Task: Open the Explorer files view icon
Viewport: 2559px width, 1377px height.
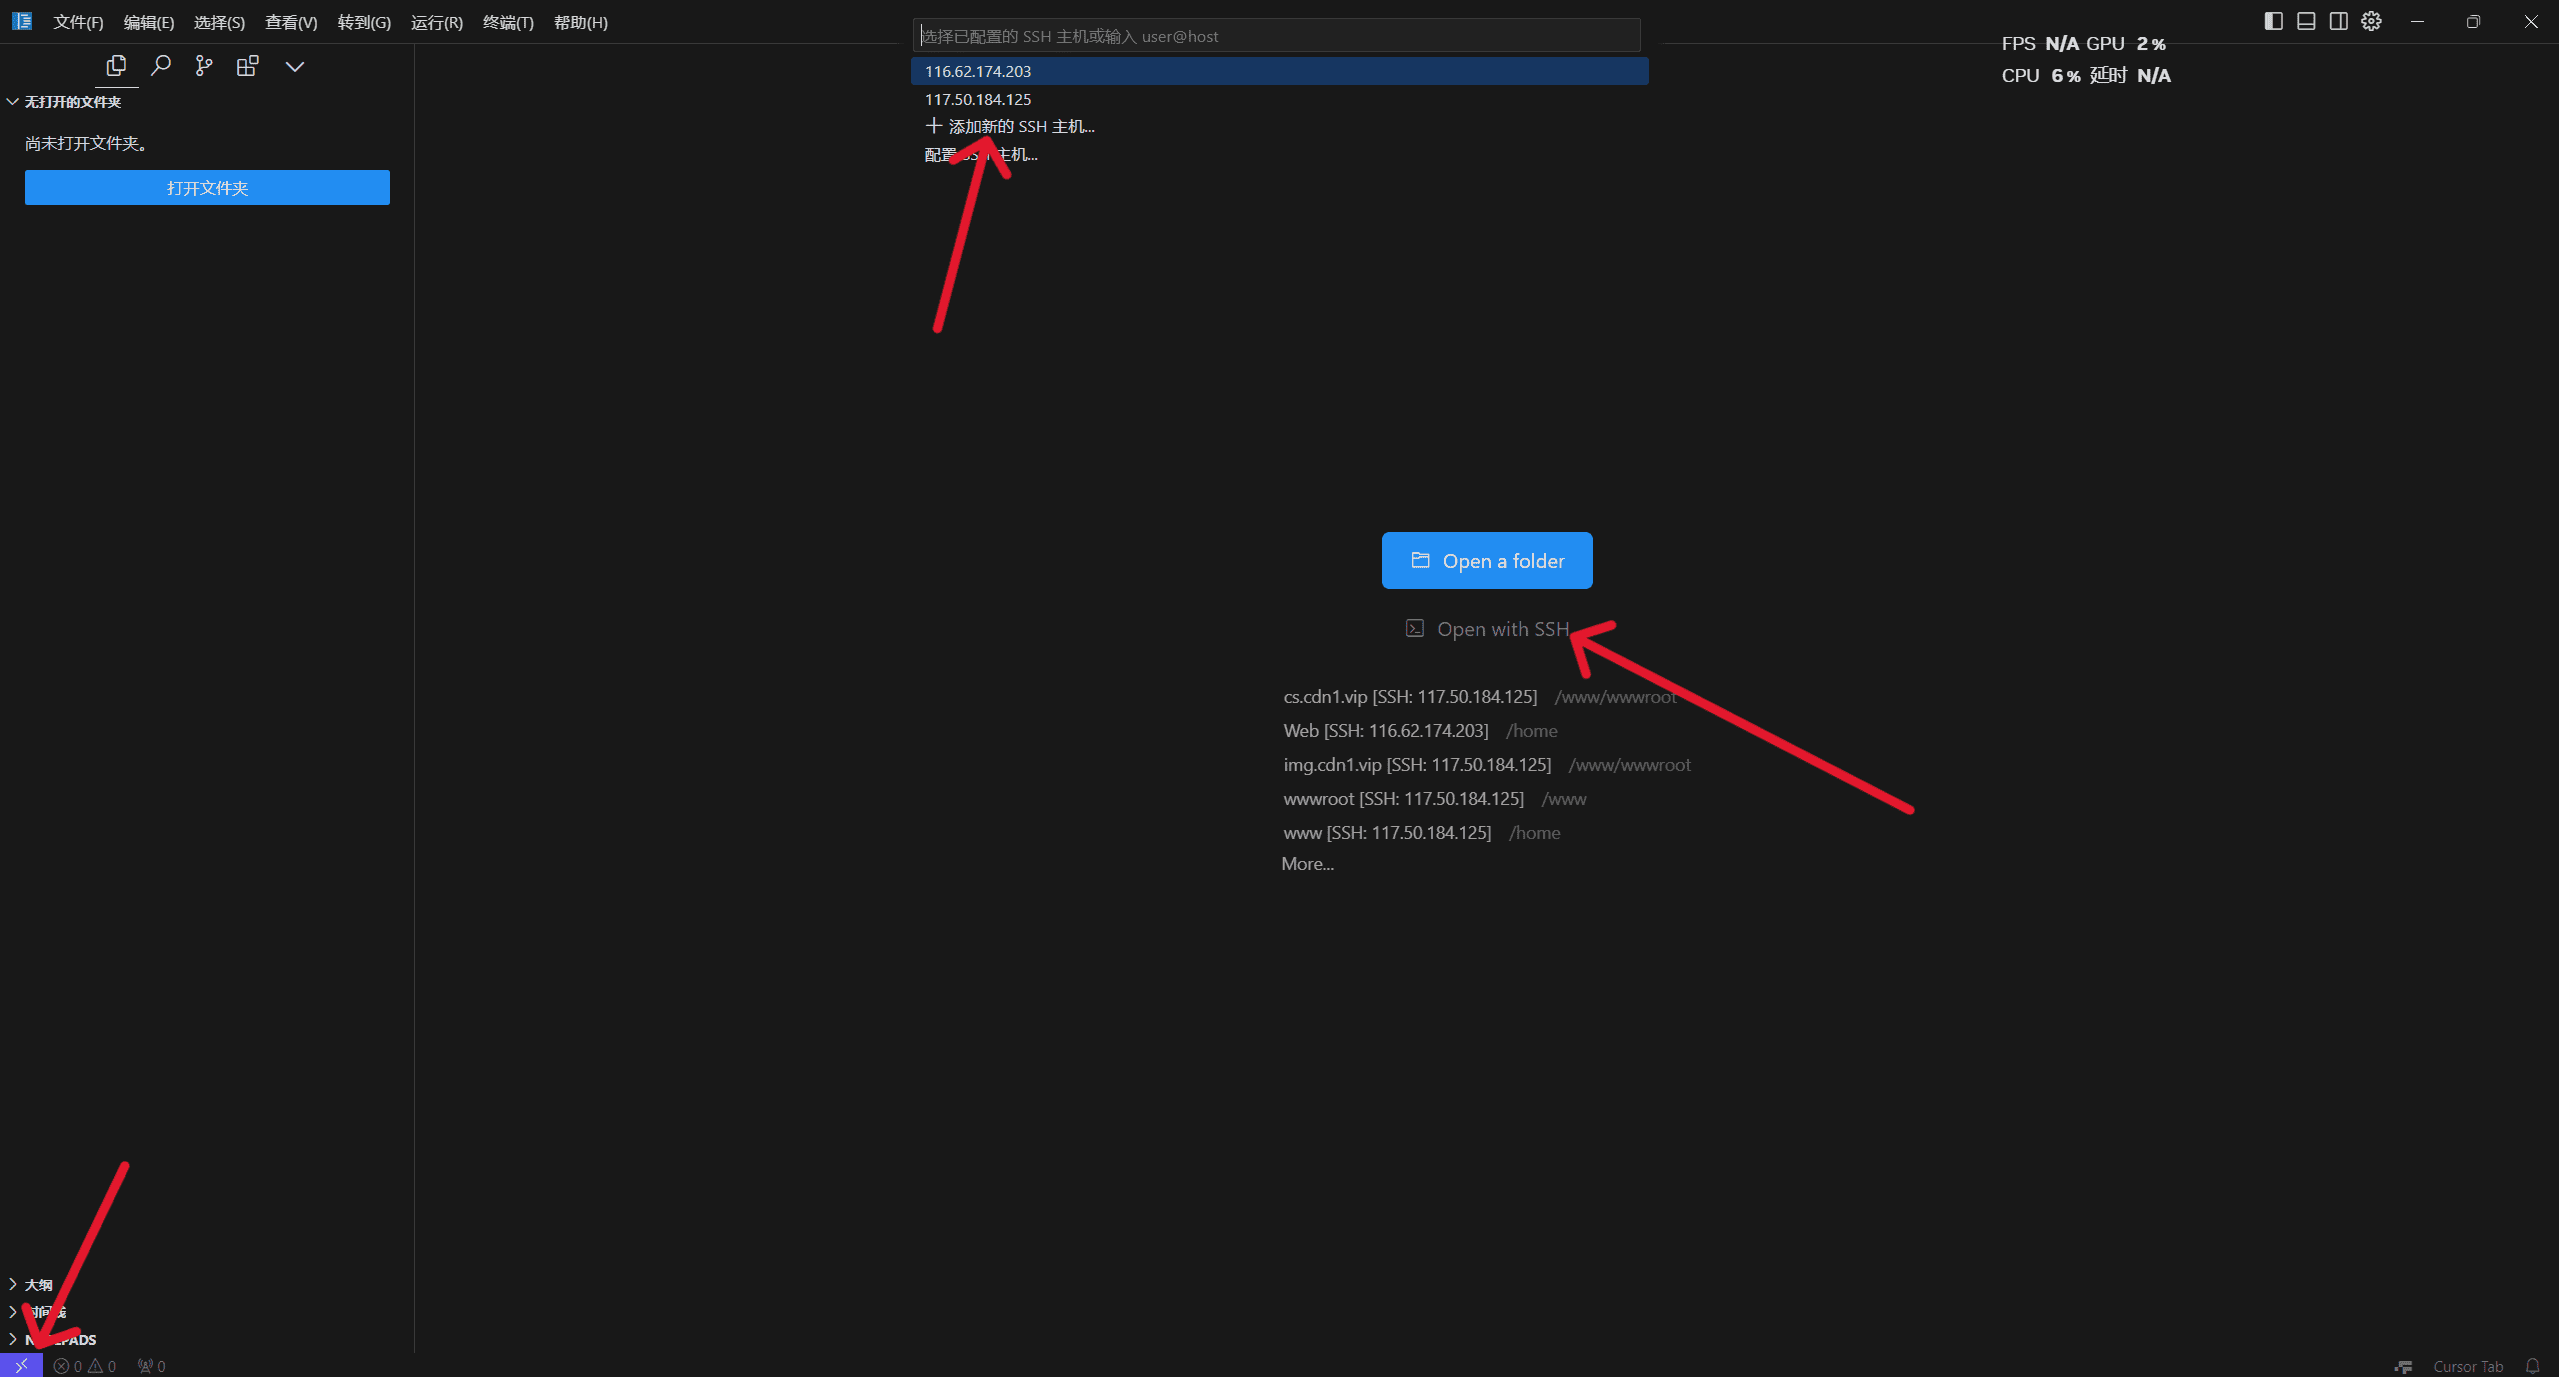Action: point(116,66)
